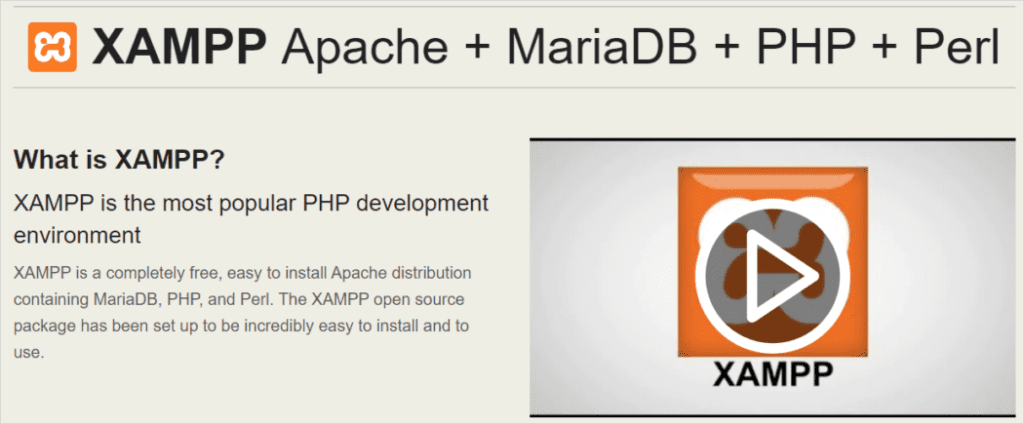
Task: Click the "most popular PHP development environment" subheading
Action: 251,203
